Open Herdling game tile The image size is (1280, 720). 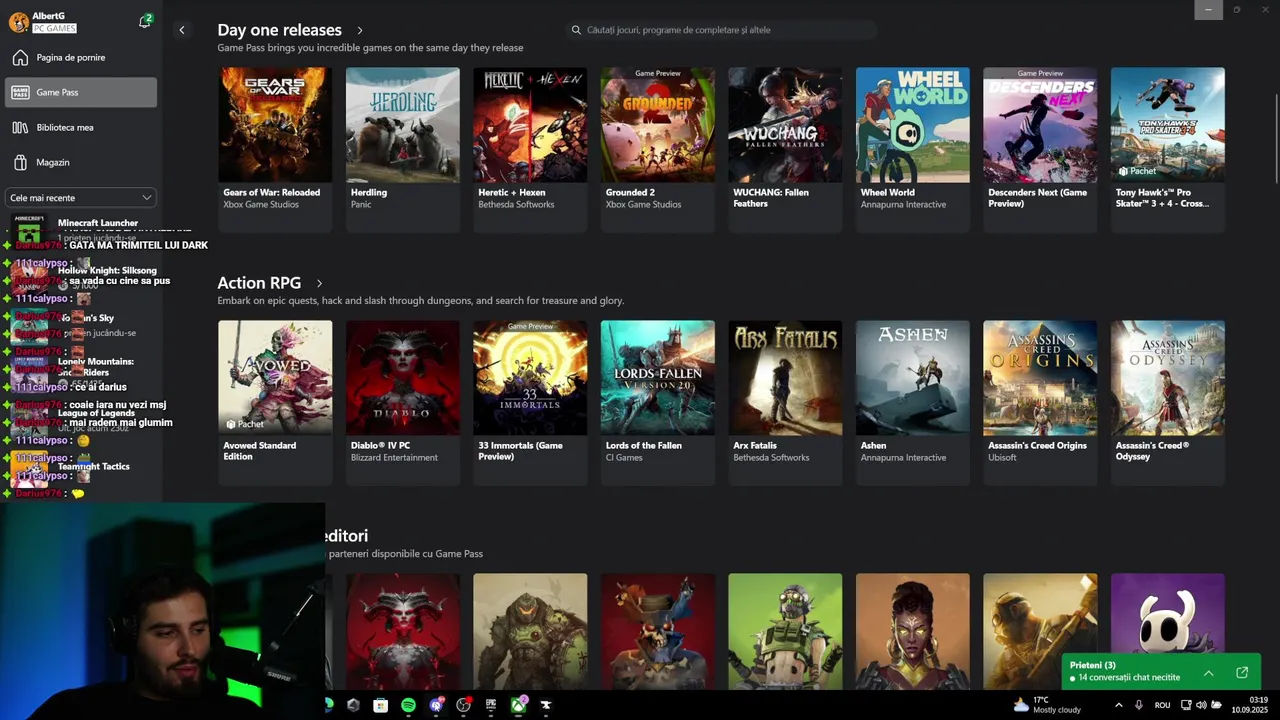[x=403, y=149]
